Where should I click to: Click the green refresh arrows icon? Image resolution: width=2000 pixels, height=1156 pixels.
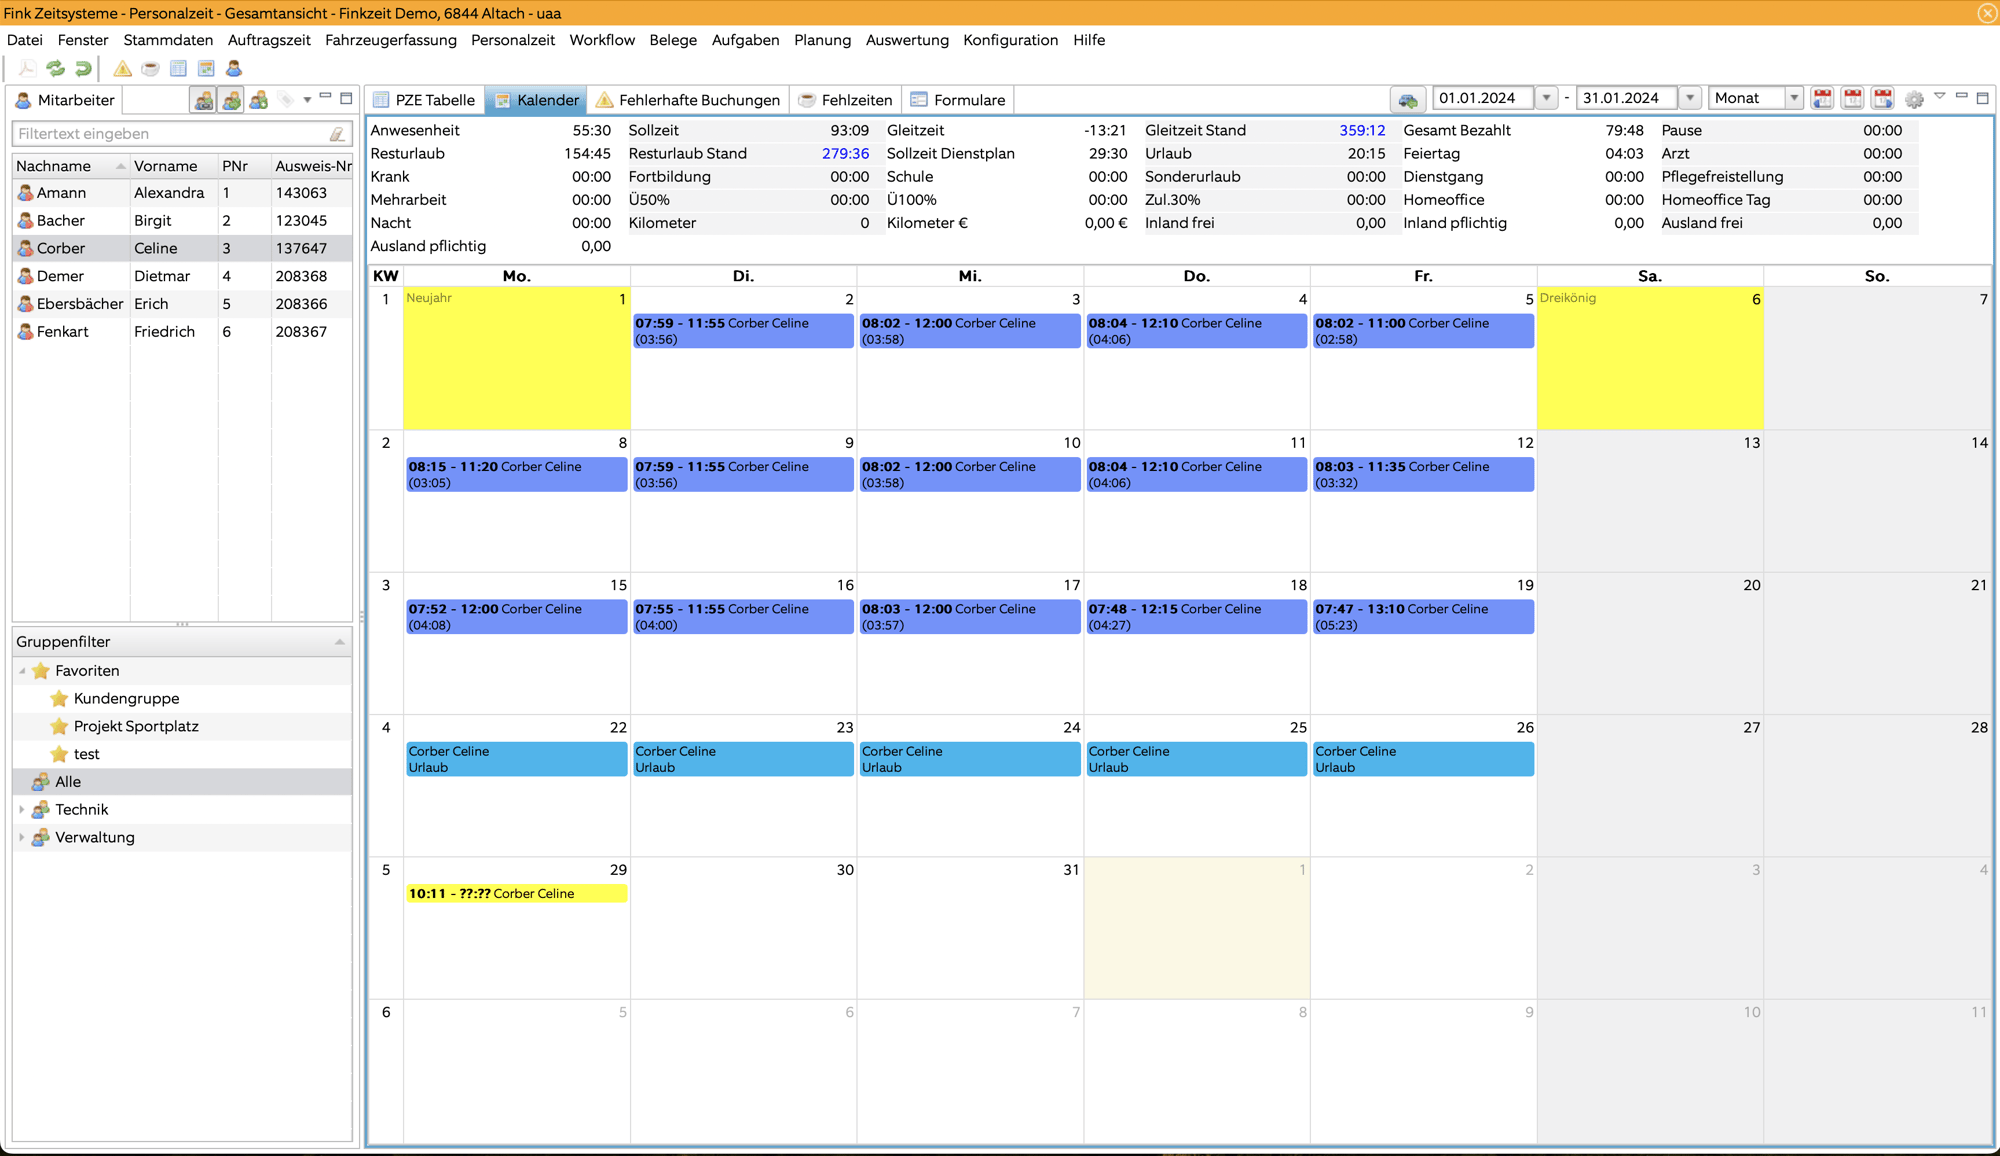pos(56,68)
